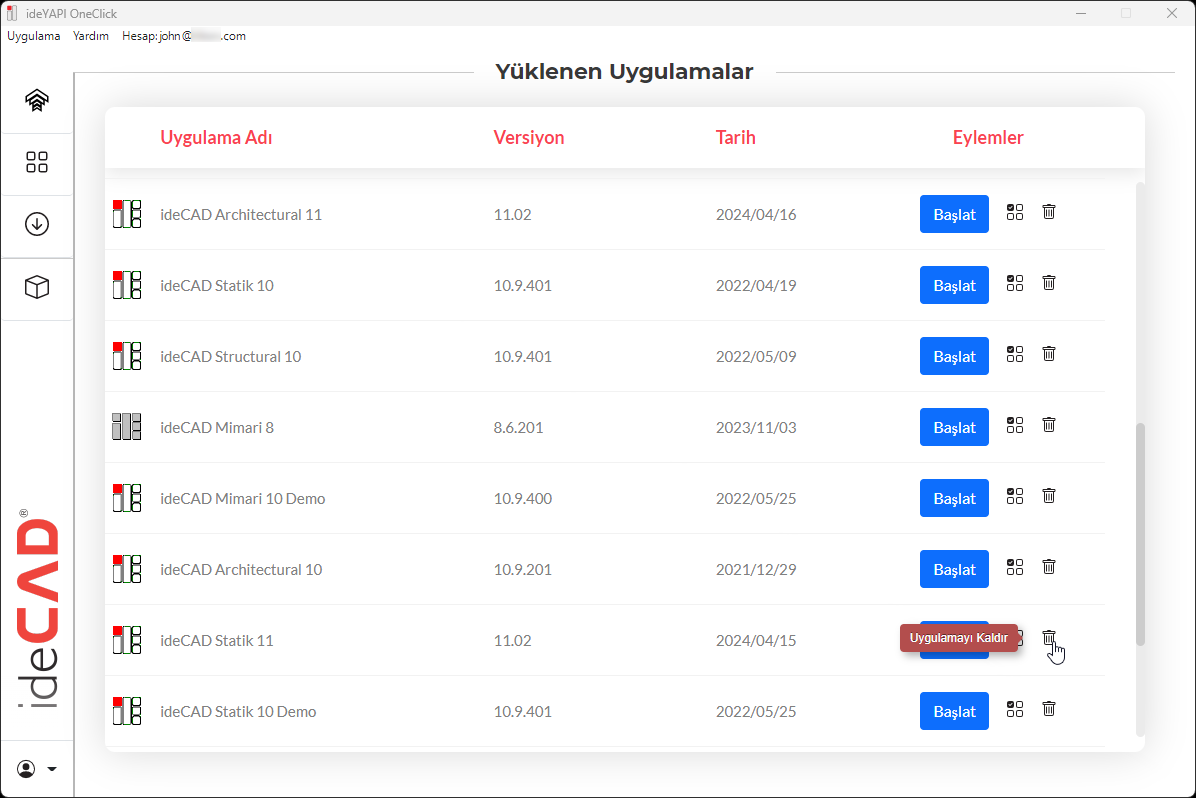
Task: Click grid icon for ideCAD Architectural 10
Action: (1014, 567)
